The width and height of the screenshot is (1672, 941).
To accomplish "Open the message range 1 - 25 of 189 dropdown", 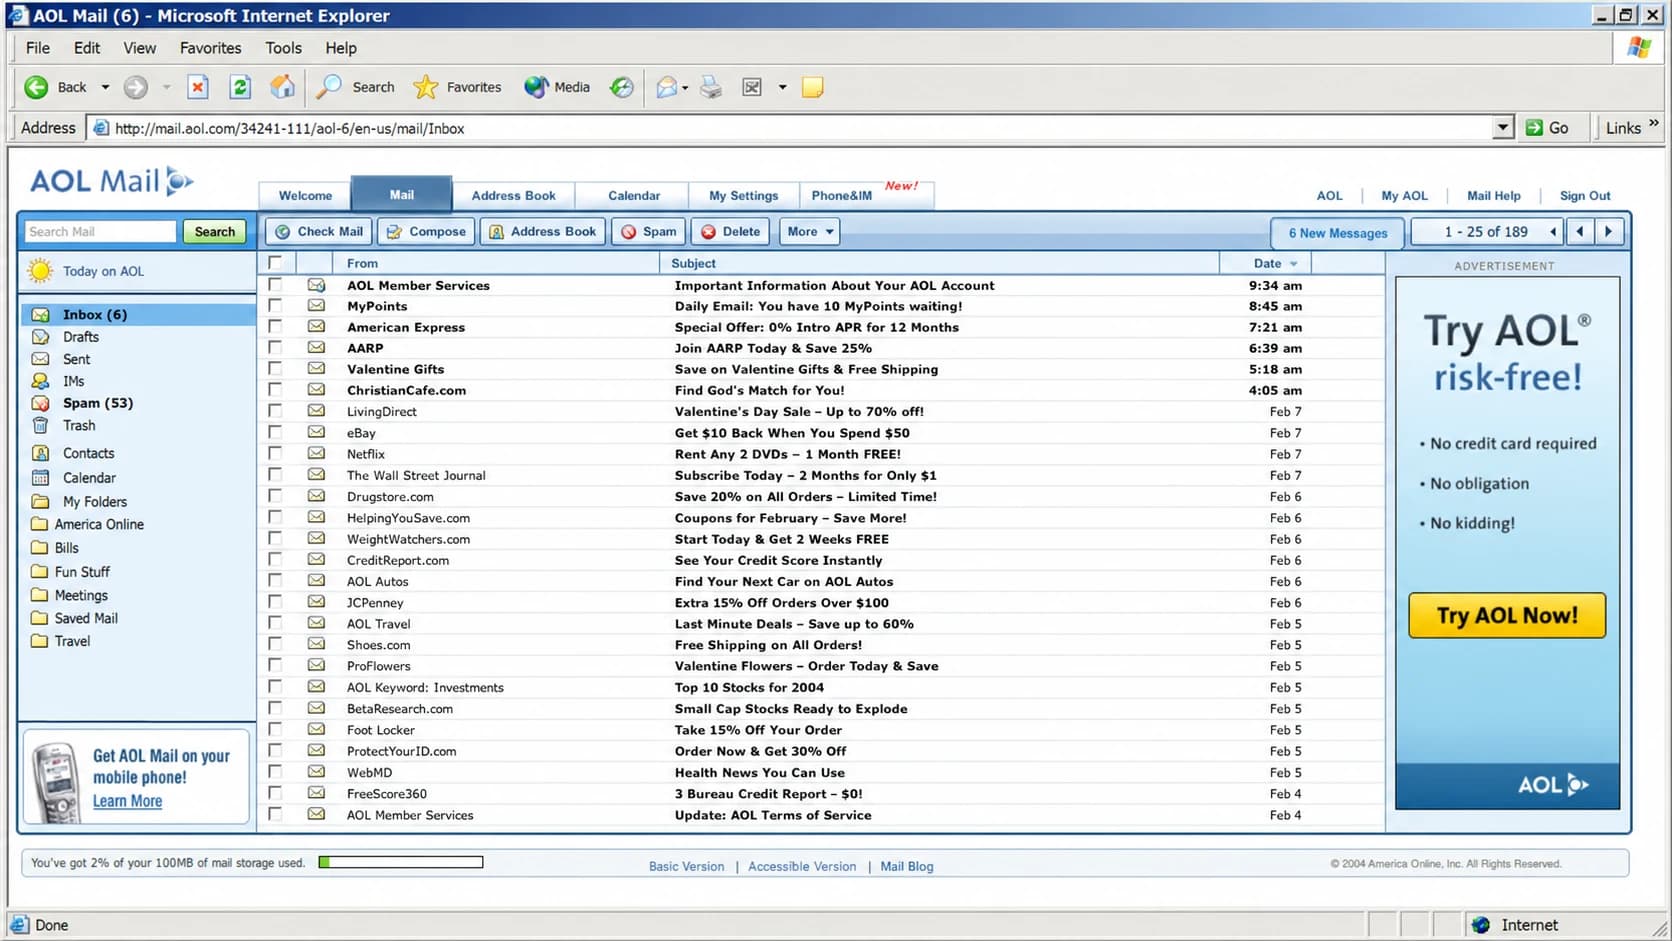I will click(1553, 232).
